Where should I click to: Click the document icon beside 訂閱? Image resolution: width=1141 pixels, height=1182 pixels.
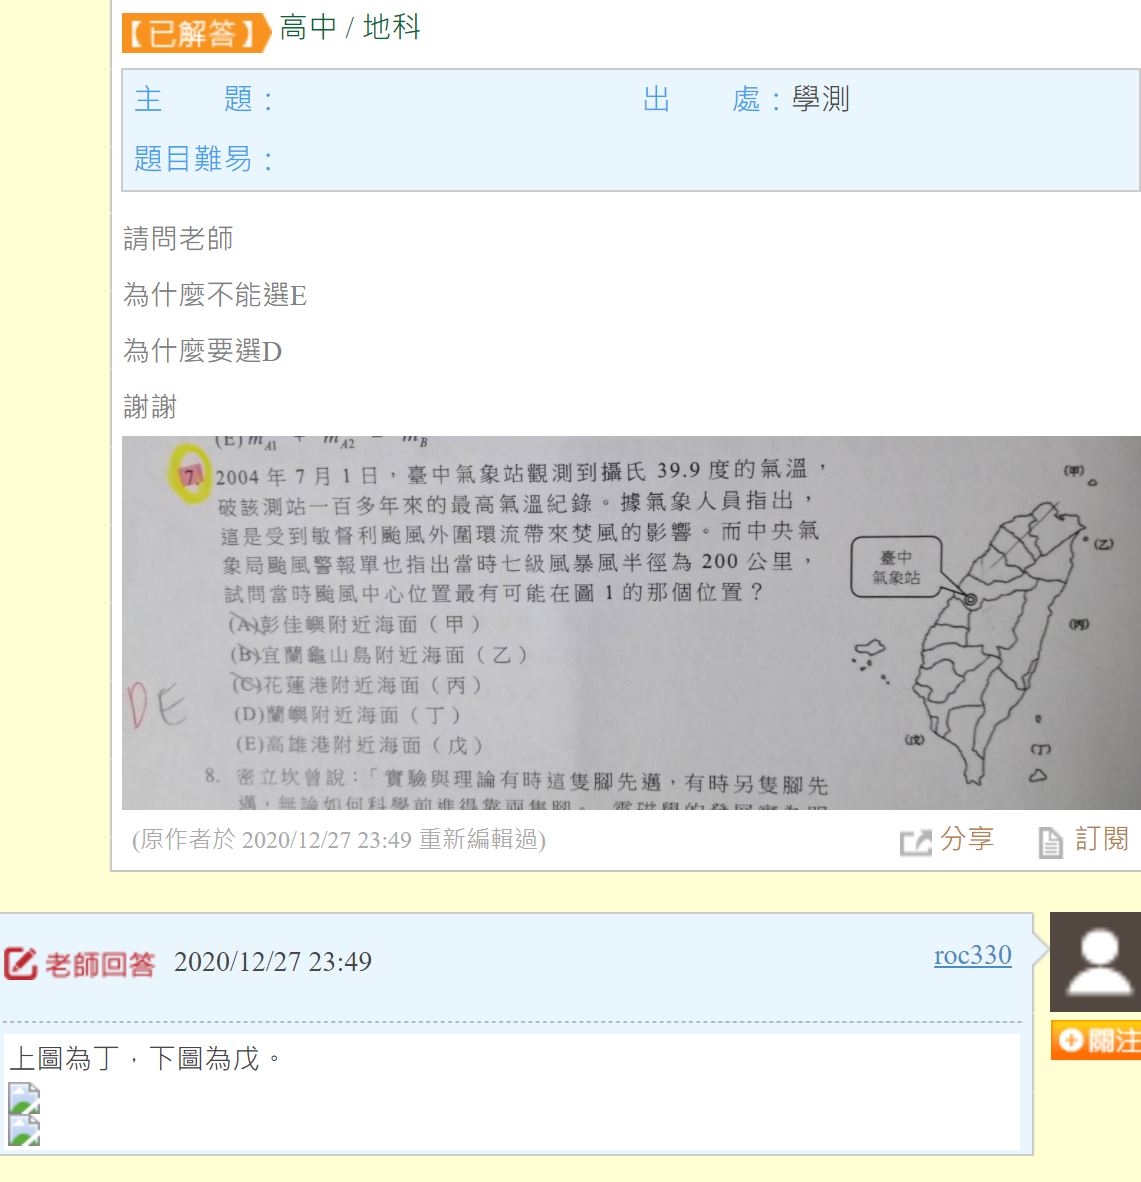click(x=1050, y=842)
